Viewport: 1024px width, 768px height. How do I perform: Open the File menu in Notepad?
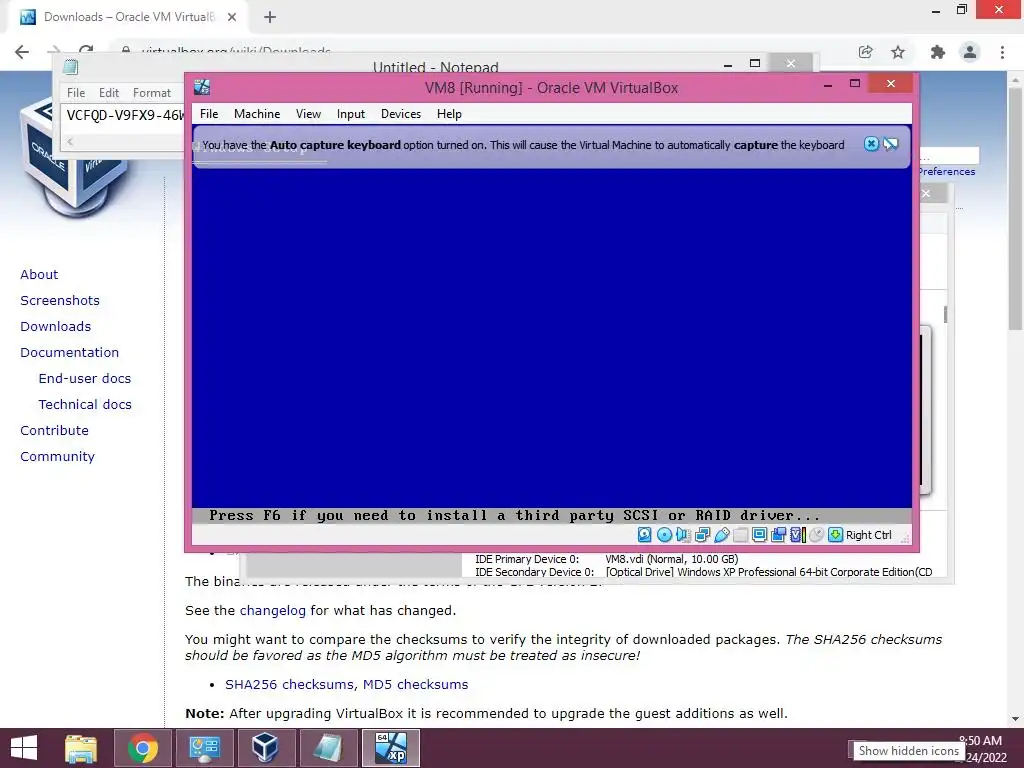(x=76, y=93)
